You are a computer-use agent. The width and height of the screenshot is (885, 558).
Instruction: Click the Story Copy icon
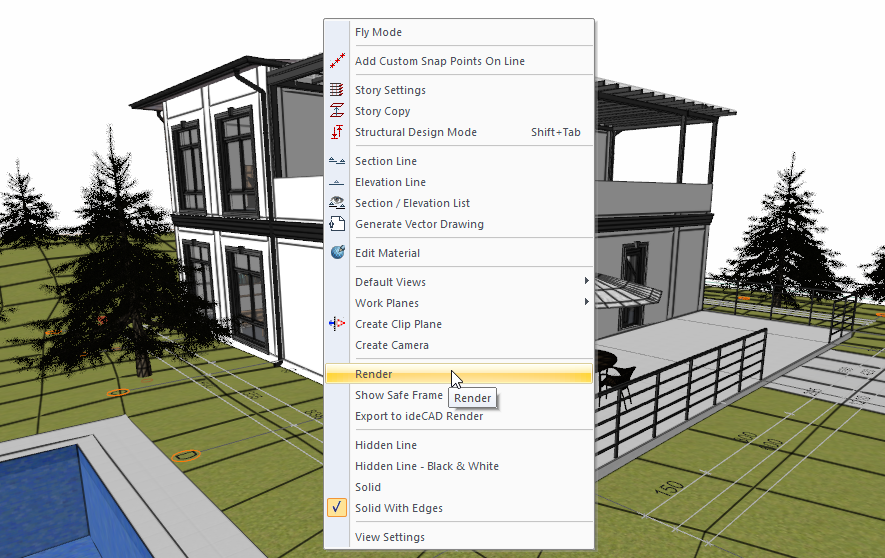pyautogui.click(x=337, y=111)
